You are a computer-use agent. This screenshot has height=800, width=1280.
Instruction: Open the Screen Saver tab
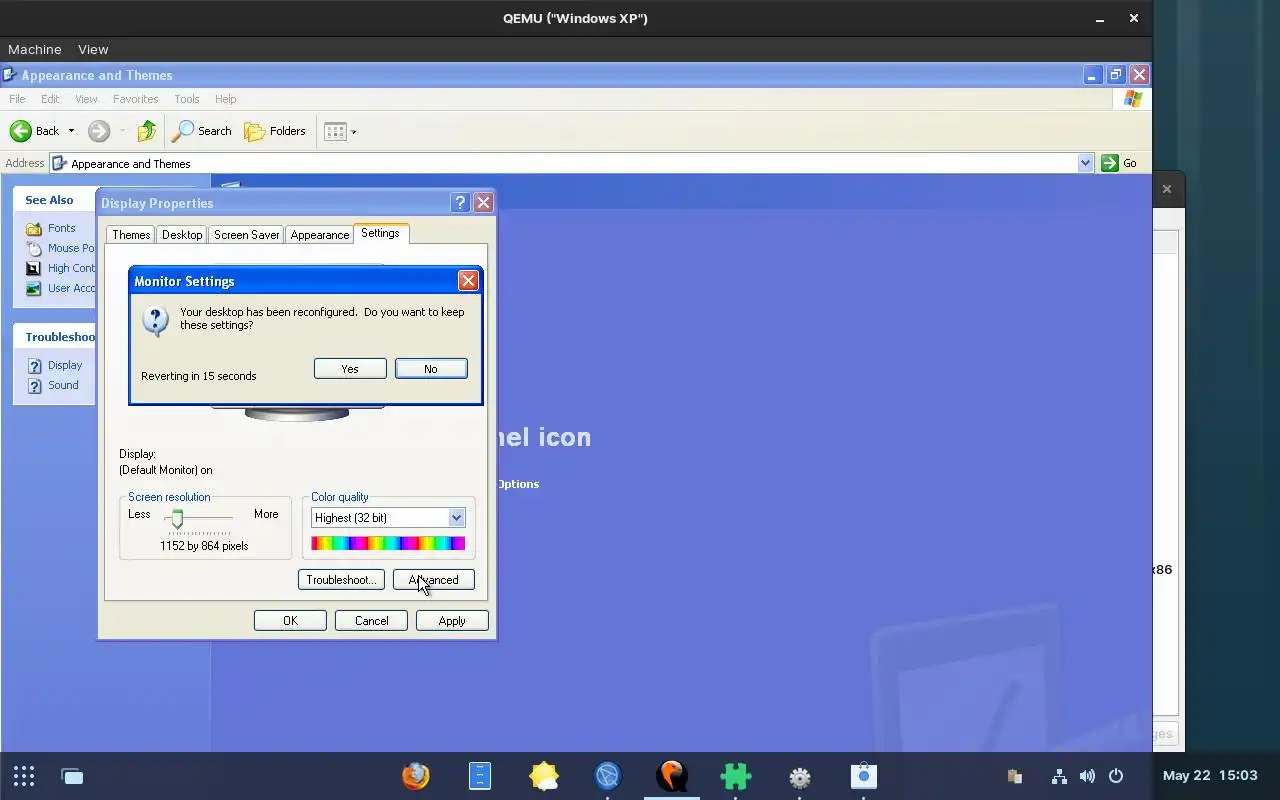coord(246,235)
